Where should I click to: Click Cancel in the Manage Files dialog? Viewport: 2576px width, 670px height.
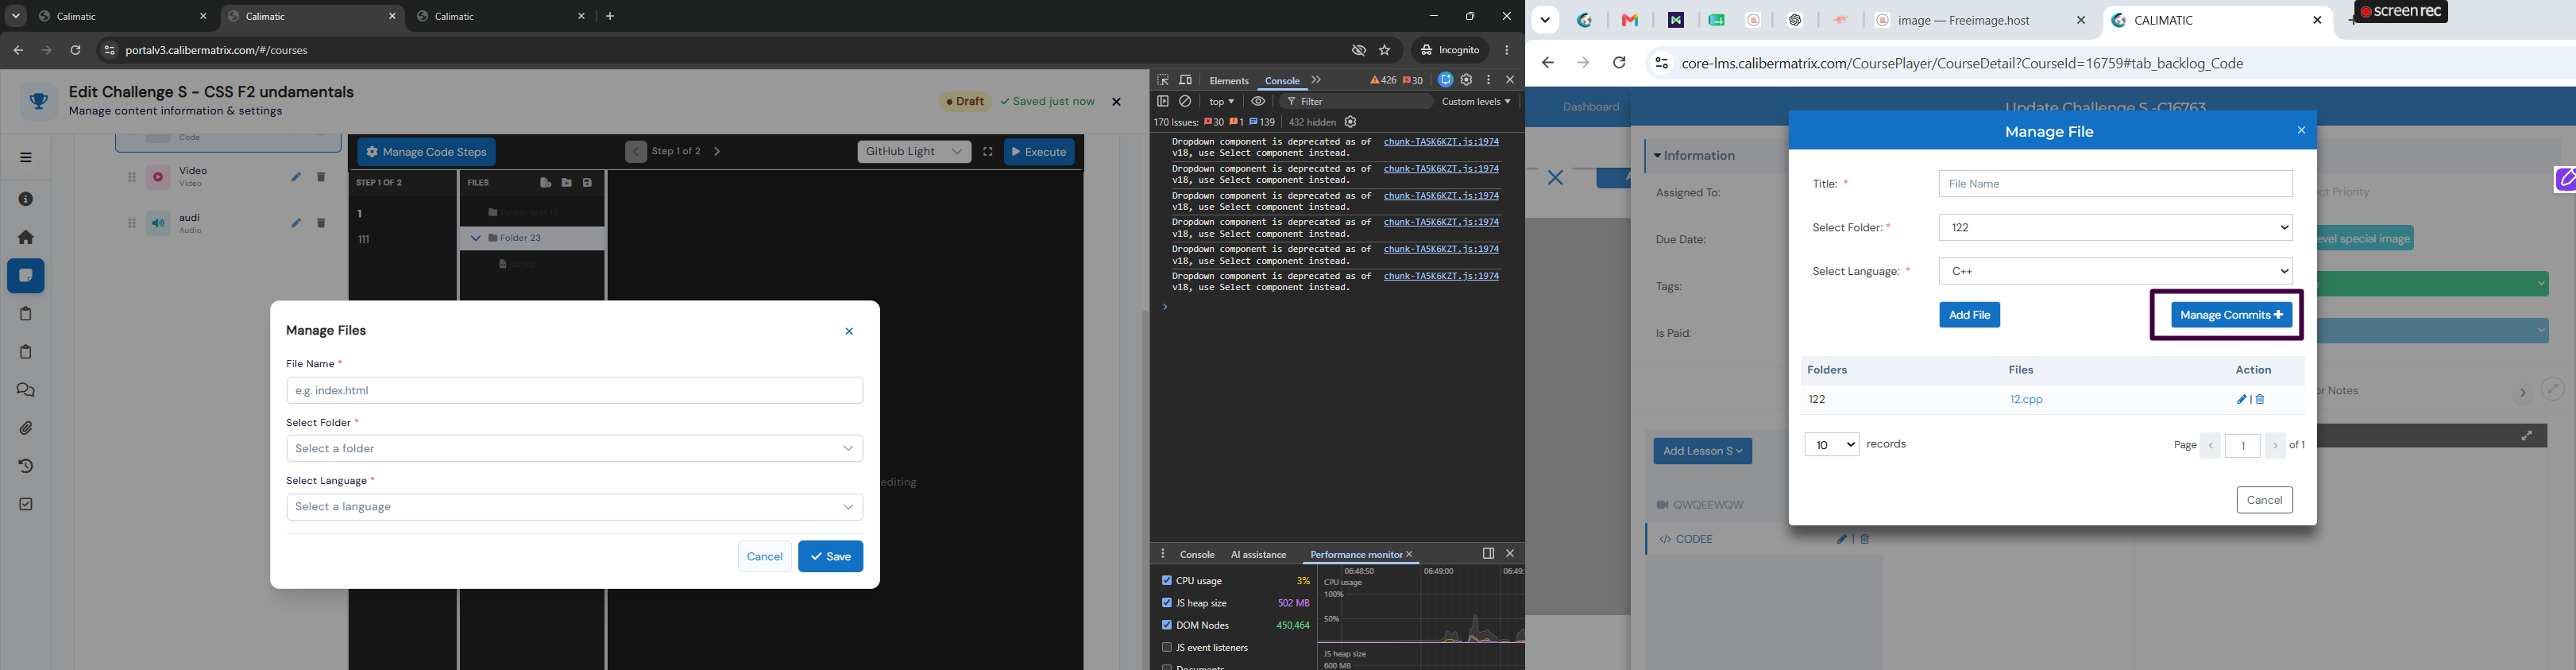(x=764, y=556)
